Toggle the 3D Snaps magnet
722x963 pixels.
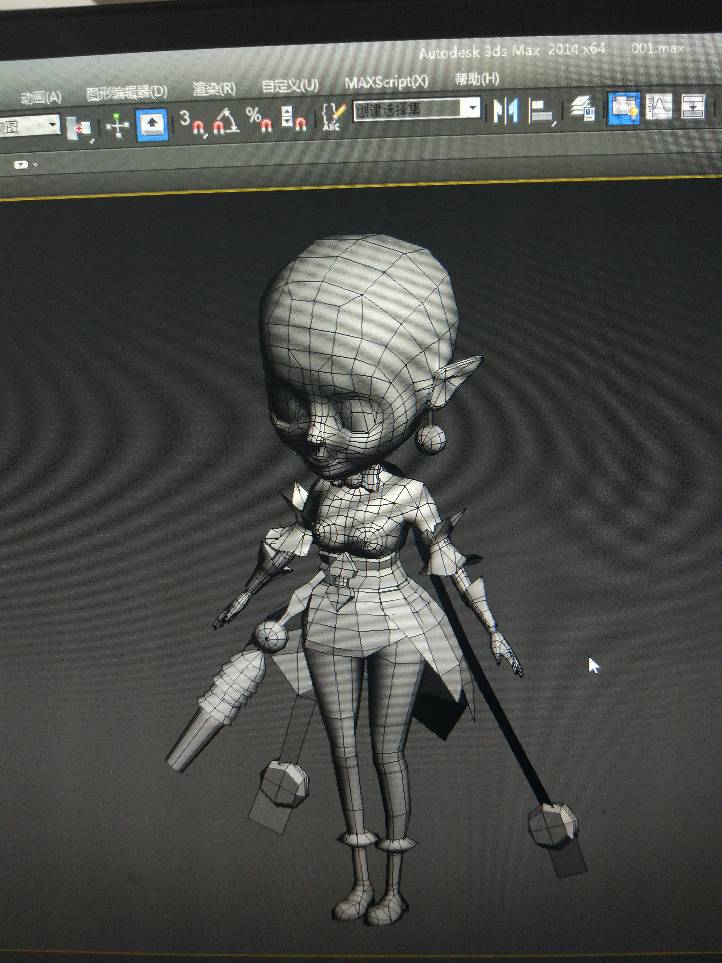point(192,122)
